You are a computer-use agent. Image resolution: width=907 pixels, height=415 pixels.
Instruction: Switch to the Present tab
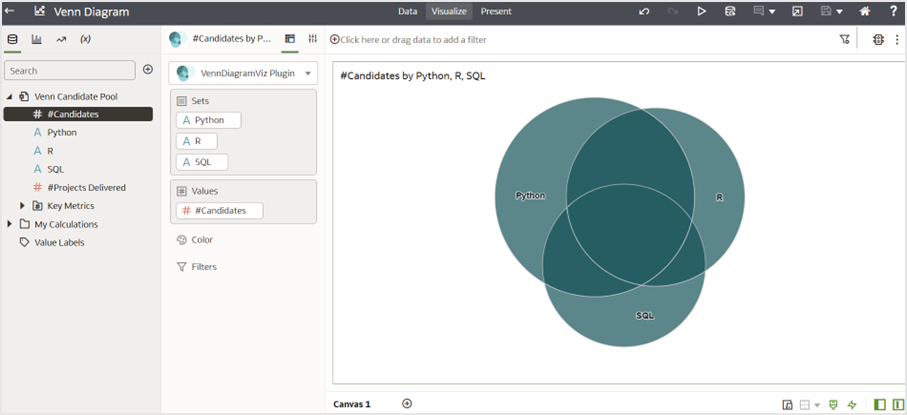coord(496,11)
